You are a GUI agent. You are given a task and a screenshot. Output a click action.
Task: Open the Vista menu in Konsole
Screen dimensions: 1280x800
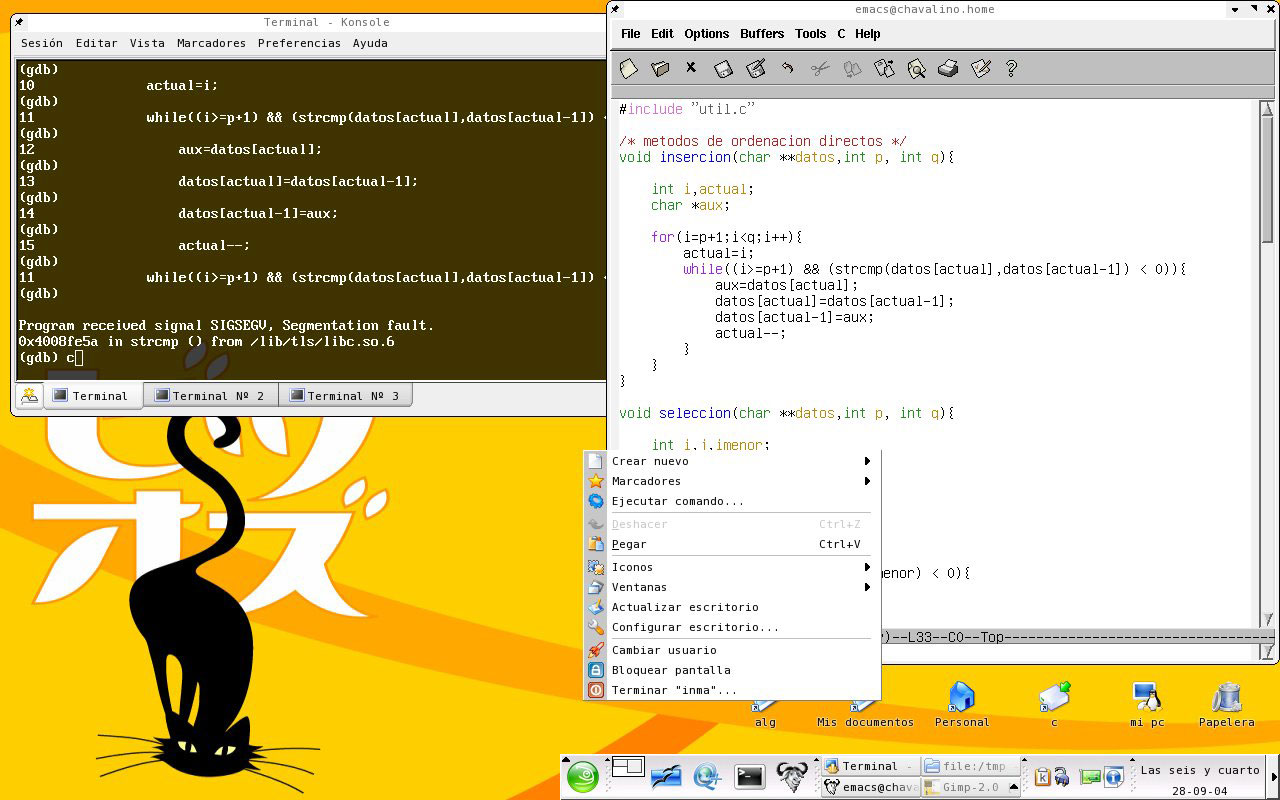(x=147, y=44)
